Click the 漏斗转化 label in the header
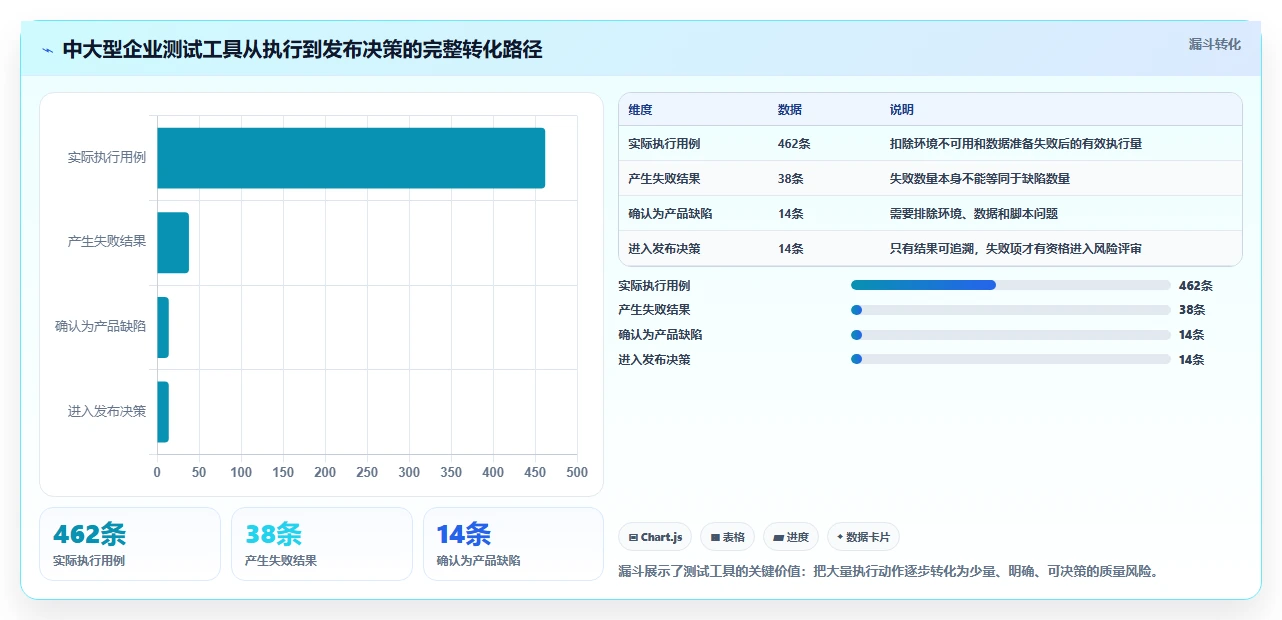 click(1214, 44)
